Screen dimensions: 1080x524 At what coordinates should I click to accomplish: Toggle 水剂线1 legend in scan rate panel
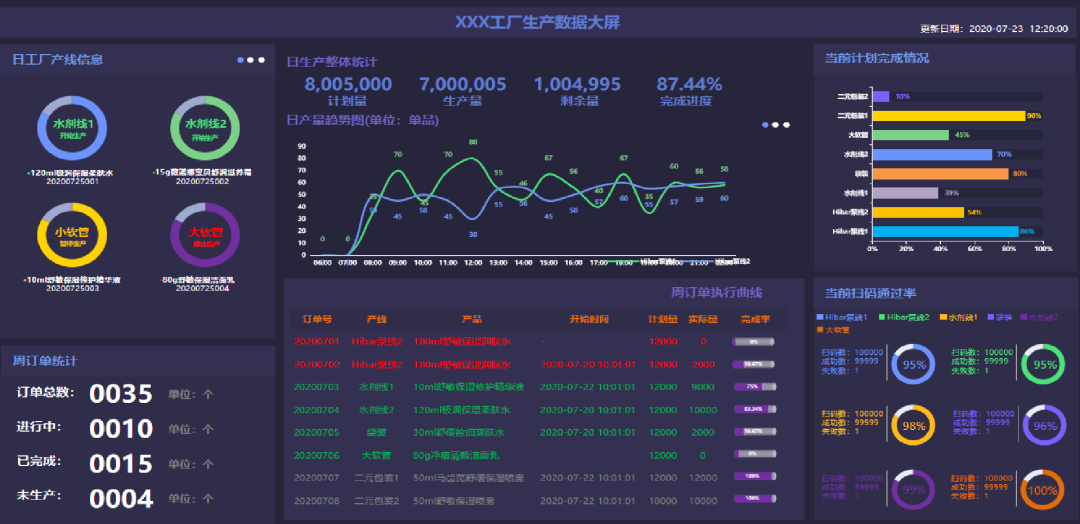pyautogui.click(x=962, y=317)
